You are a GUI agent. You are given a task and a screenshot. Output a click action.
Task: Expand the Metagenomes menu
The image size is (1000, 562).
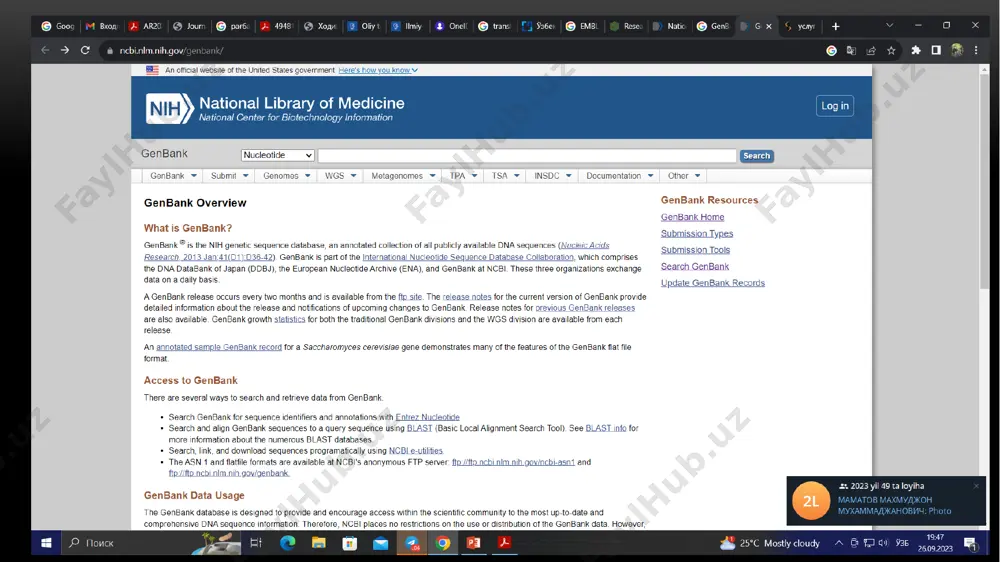403,175
